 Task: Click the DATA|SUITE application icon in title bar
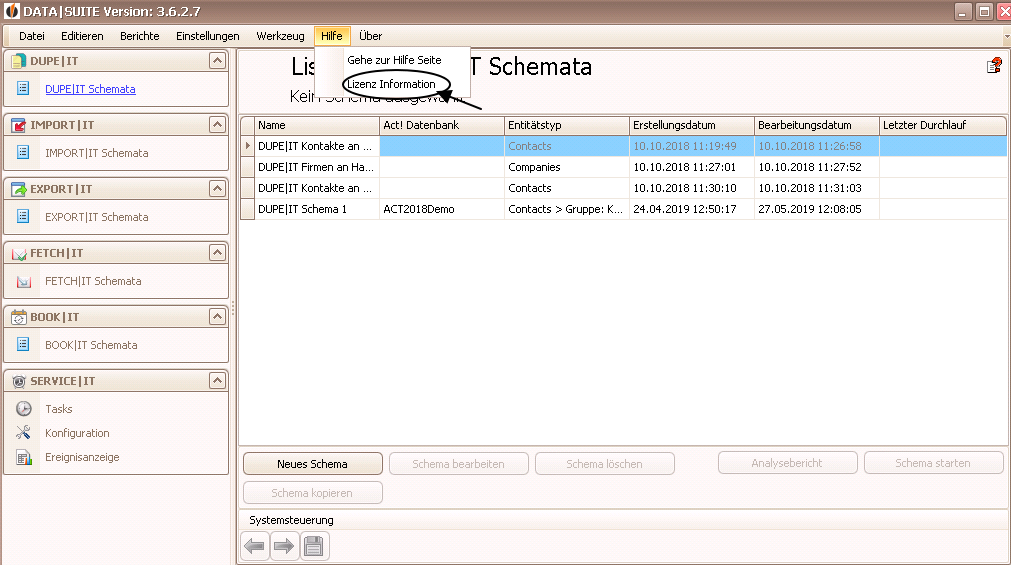click(x=12, y=11)
